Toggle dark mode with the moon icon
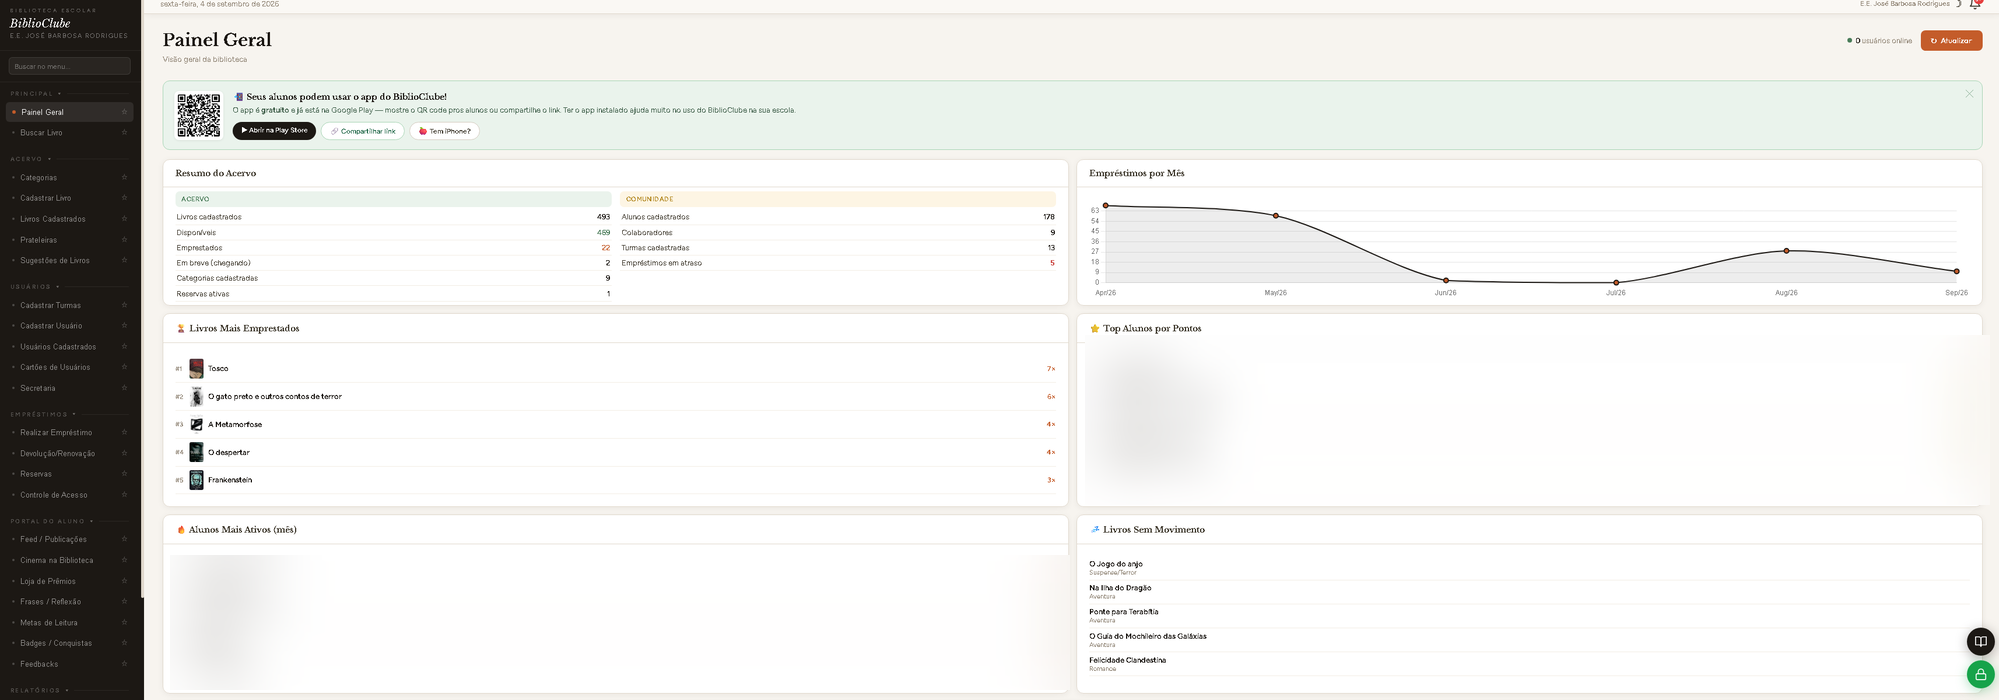1999x700 pixels. 1959,4
